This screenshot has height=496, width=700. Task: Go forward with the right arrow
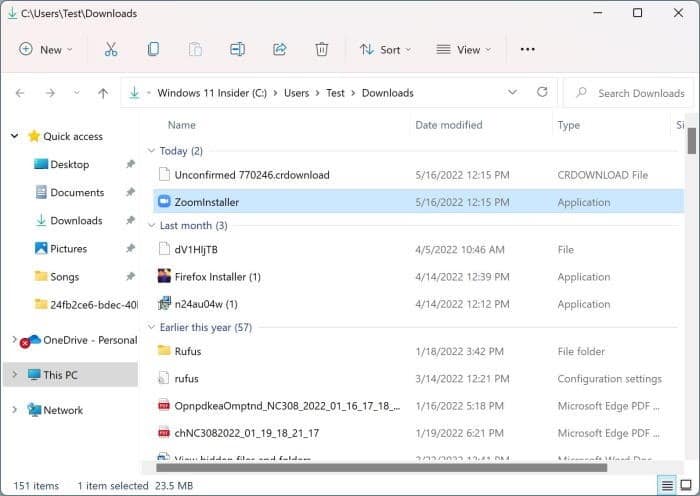point(50,93)
